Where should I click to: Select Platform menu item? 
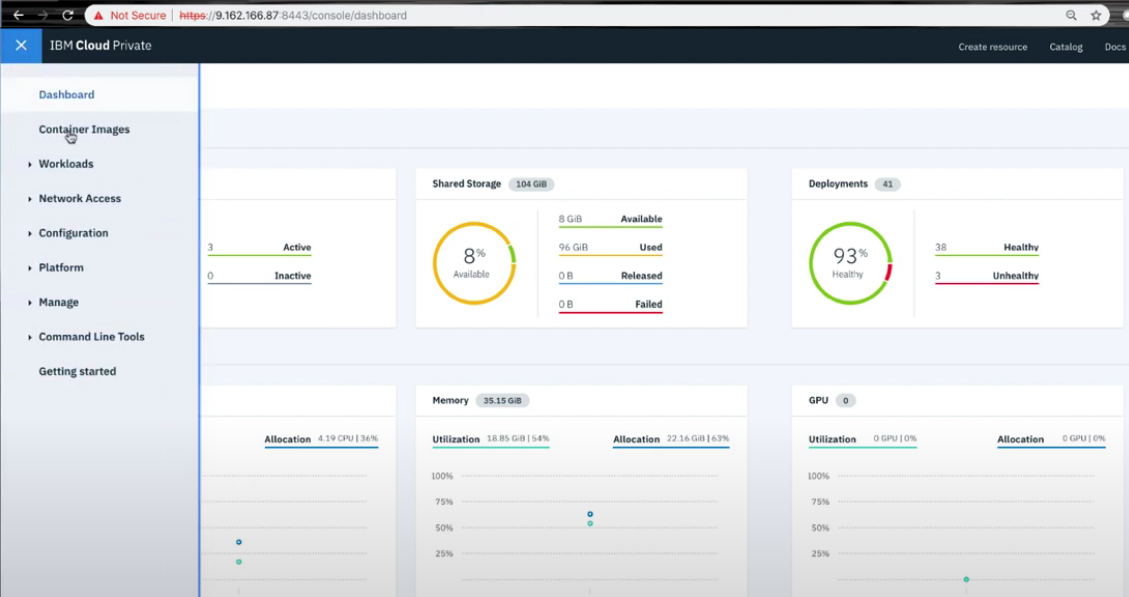[61, 267]
